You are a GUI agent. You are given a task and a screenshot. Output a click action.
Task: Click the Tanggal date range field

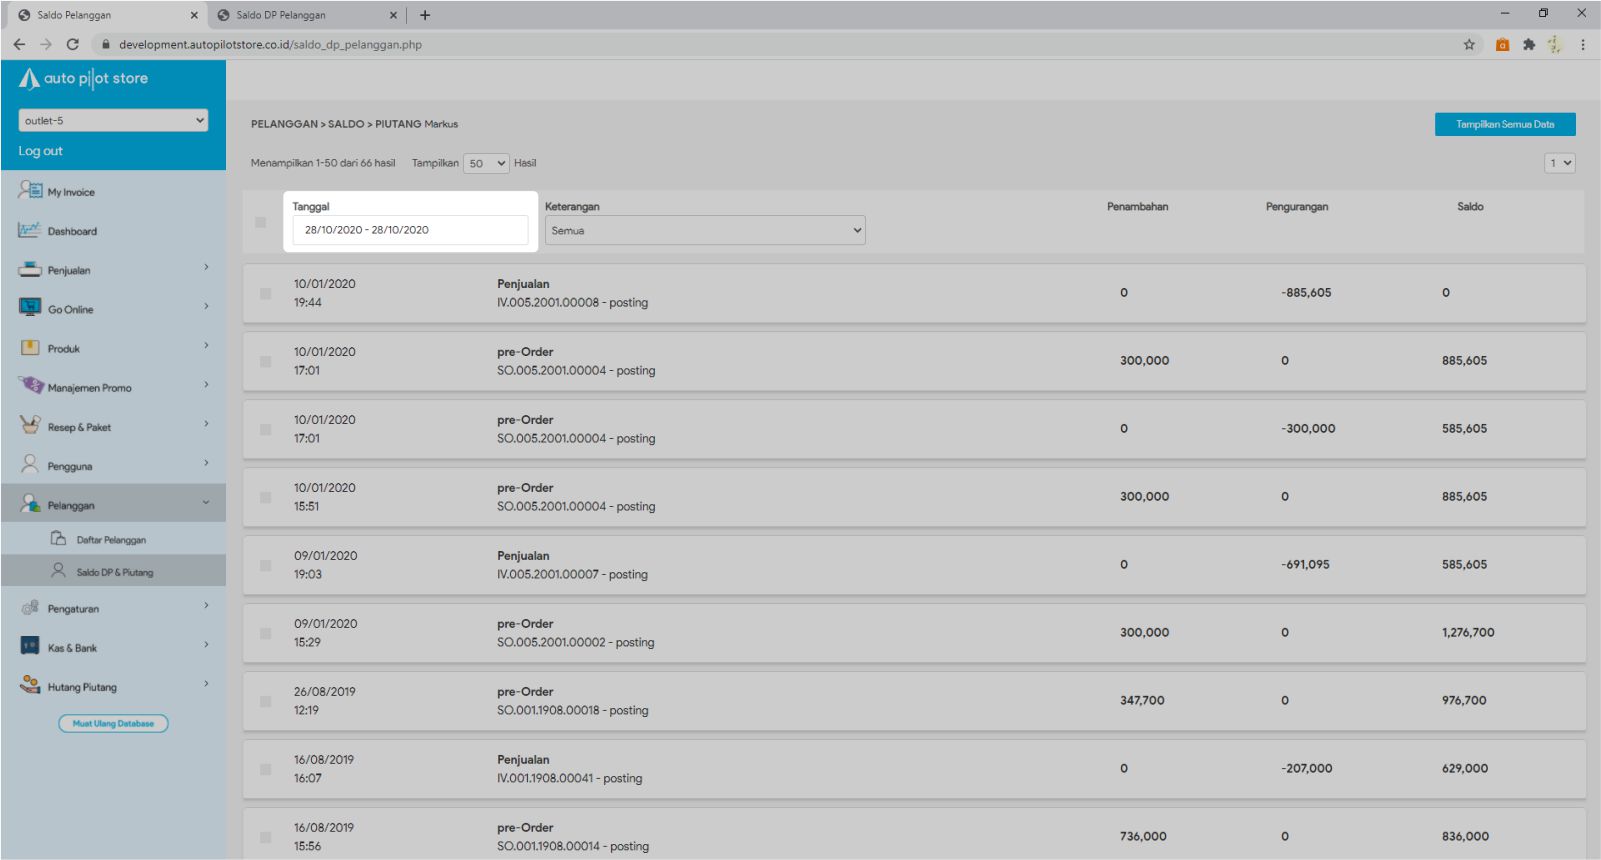click(410, 230)
